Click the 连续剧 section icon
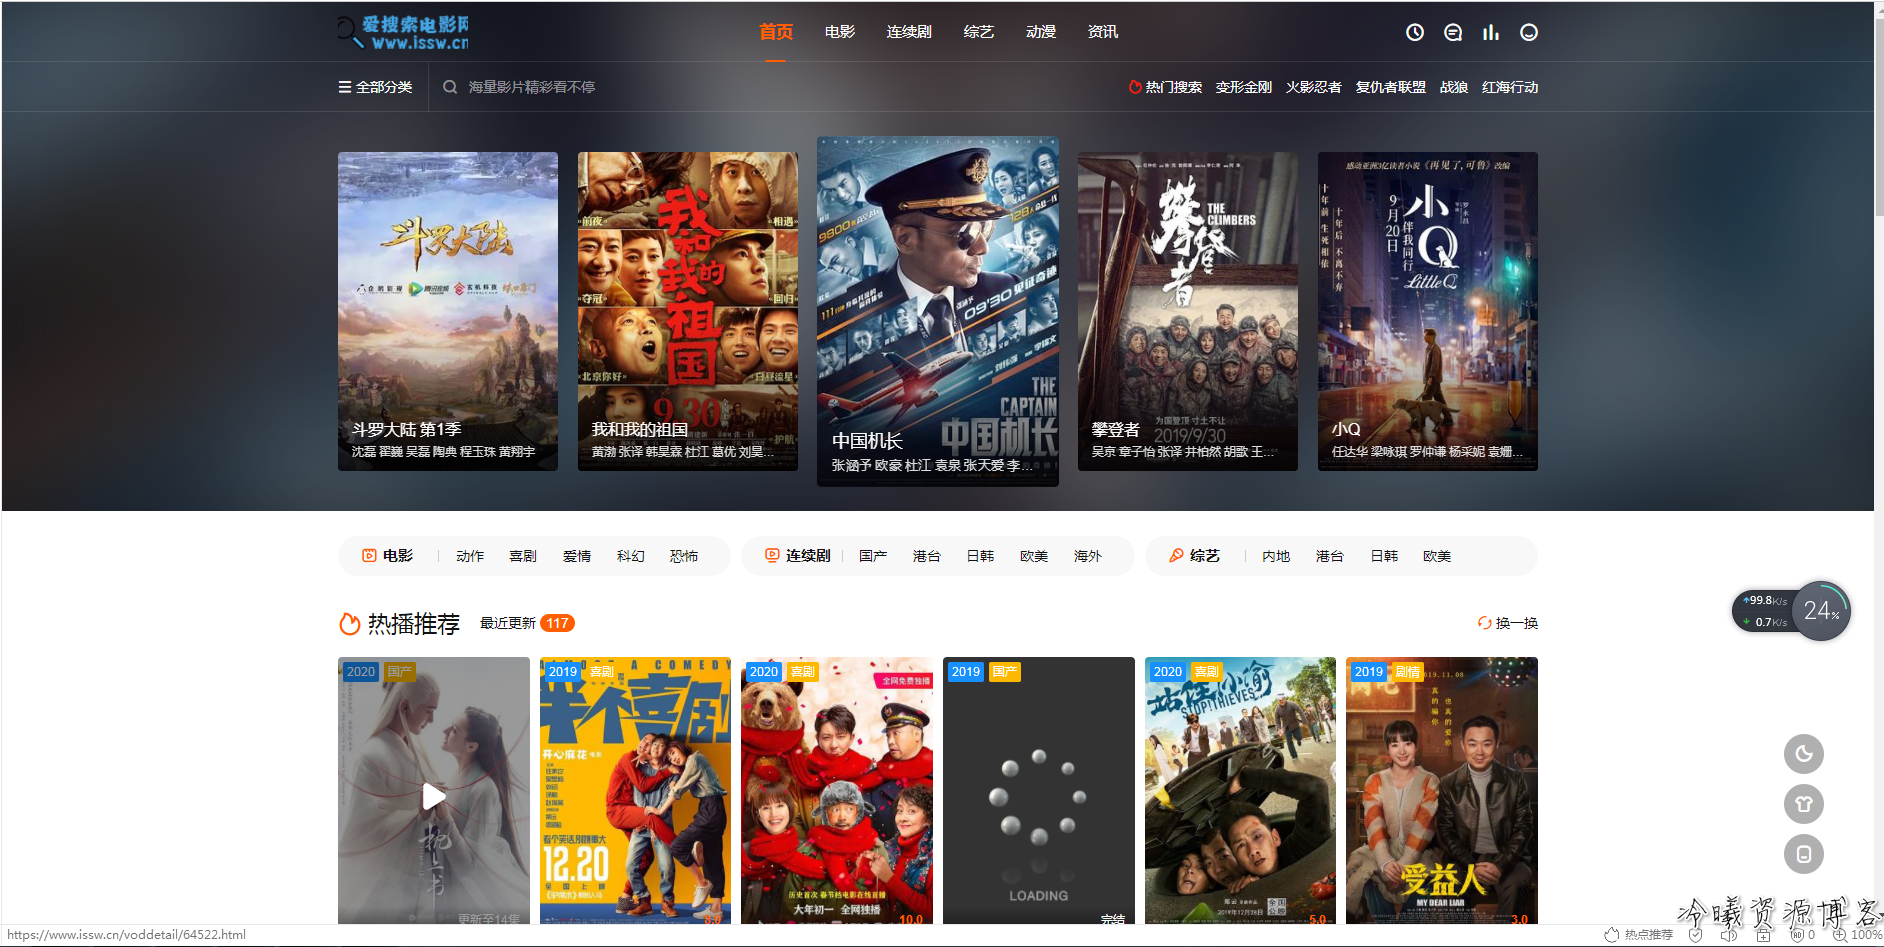The height and width of the screenshot is (947, 1884). 772,555
